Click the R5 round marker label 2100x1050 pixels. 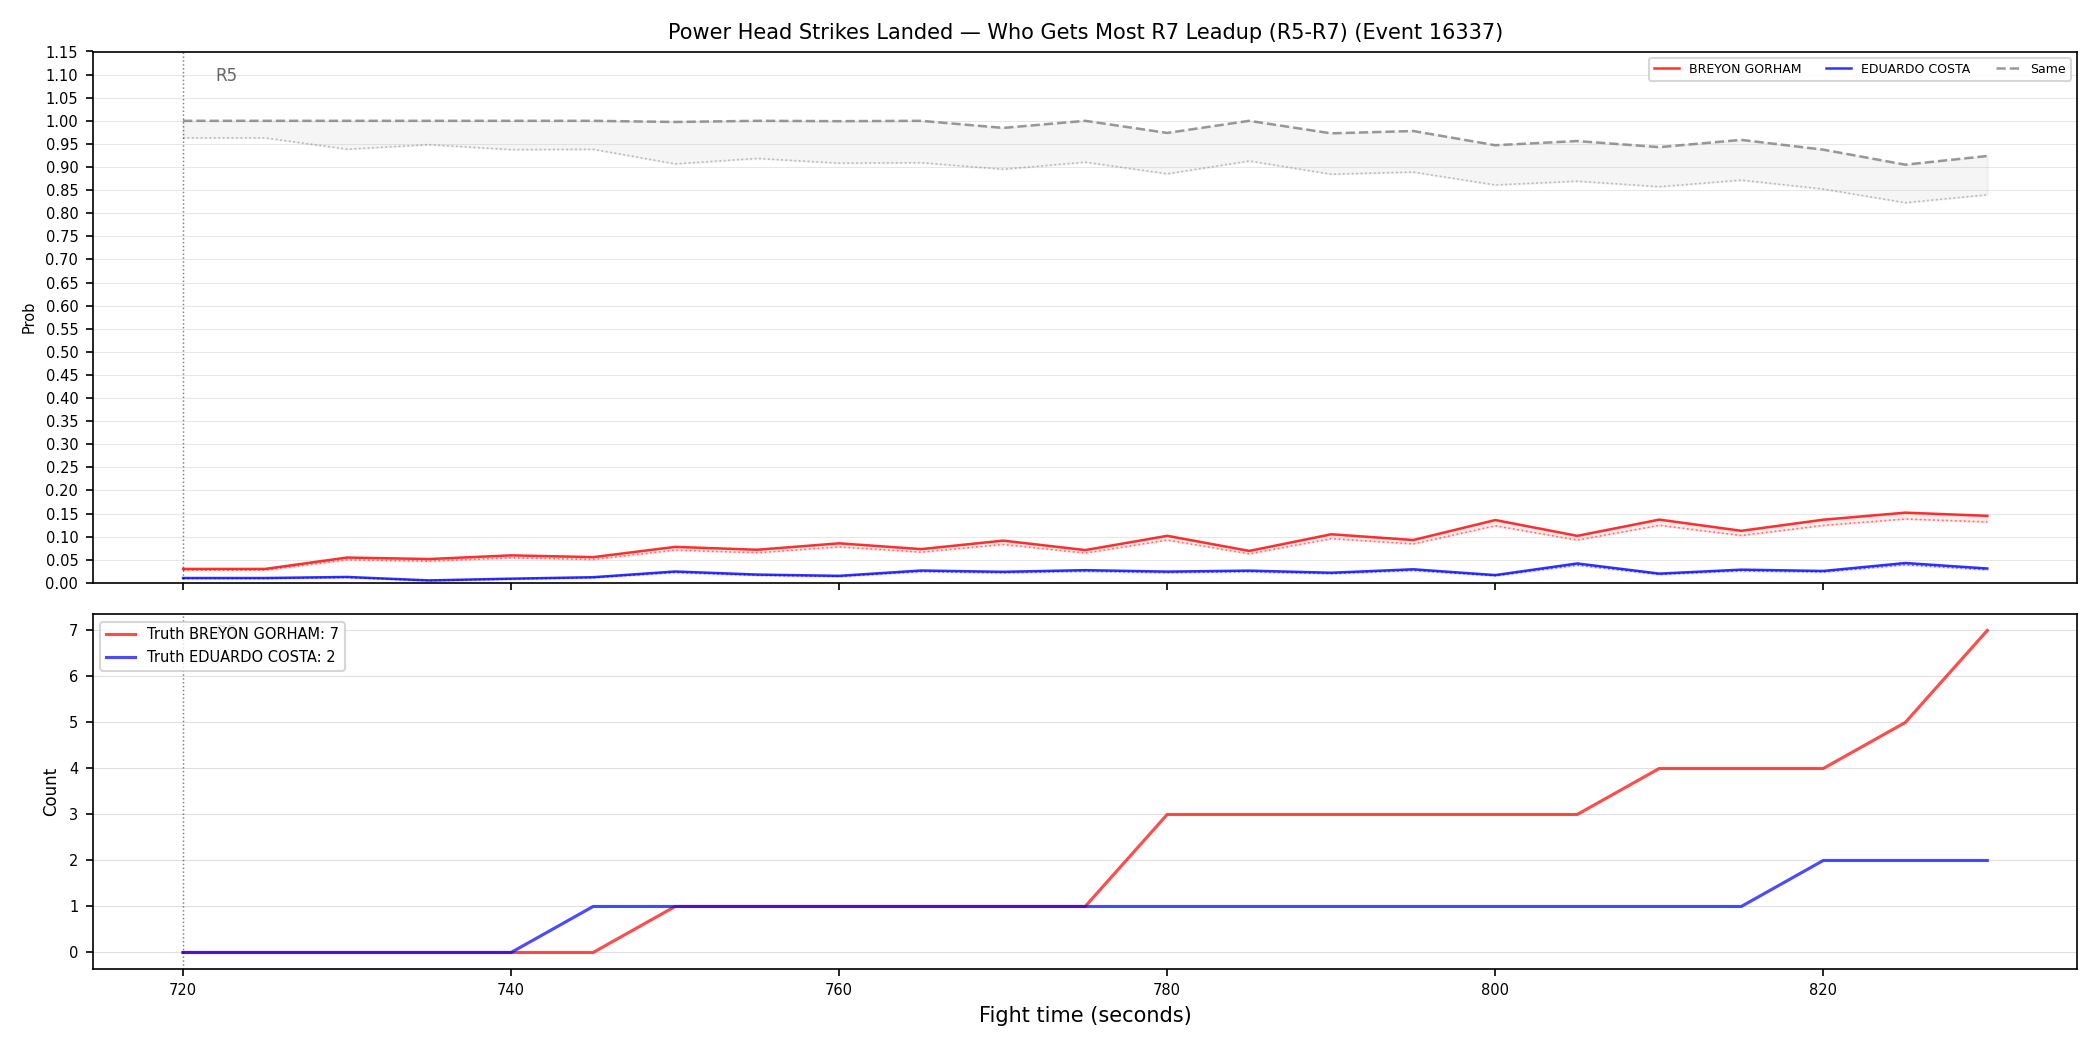coord(226,76)
